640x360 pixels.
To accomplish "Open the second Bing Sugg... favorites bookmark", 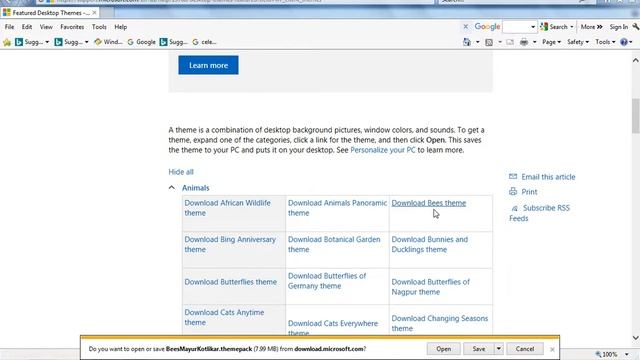I will point(68,42).
